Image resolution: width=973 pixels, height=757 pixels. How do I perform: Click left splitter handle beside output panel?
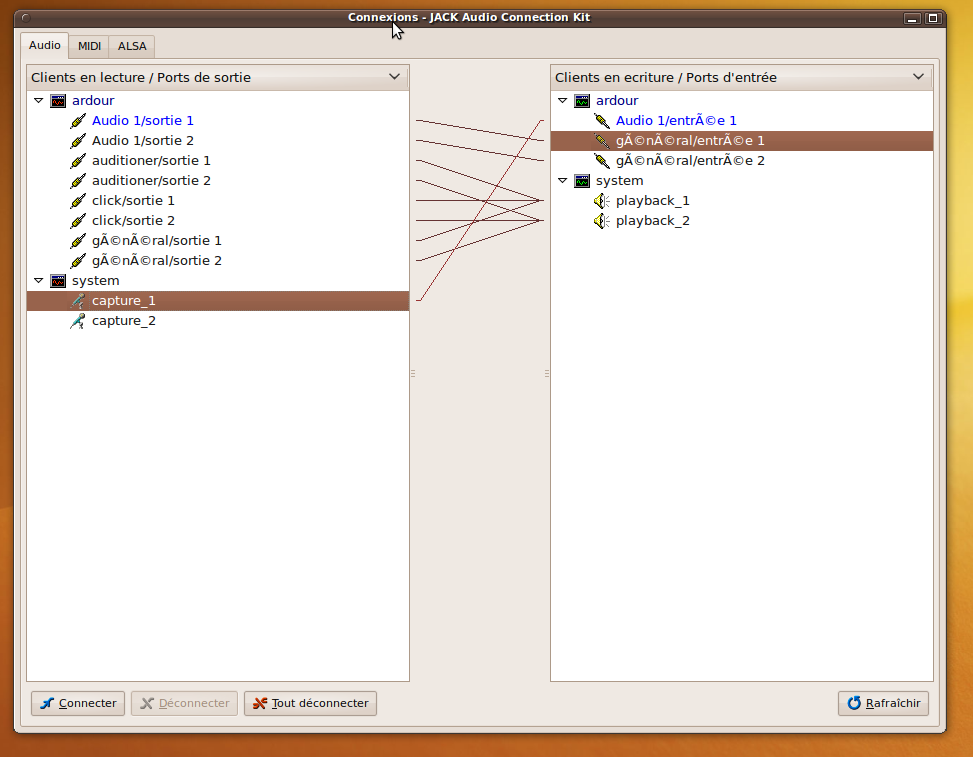413,374
